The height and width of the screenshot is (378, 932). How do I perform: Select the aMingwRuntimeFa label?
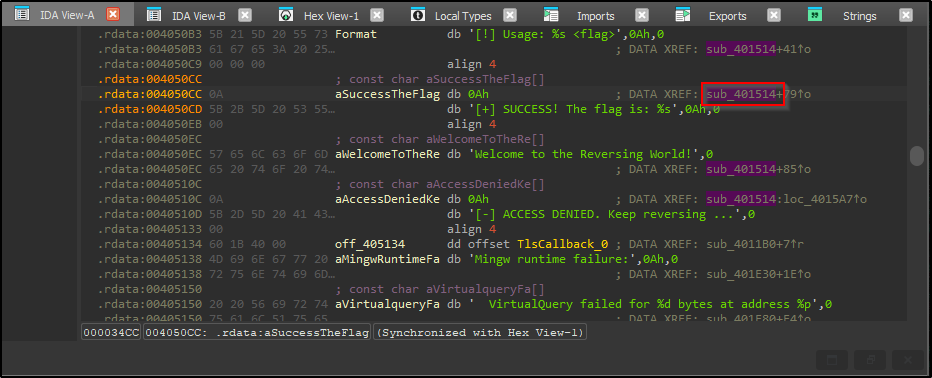click(388, 259)
